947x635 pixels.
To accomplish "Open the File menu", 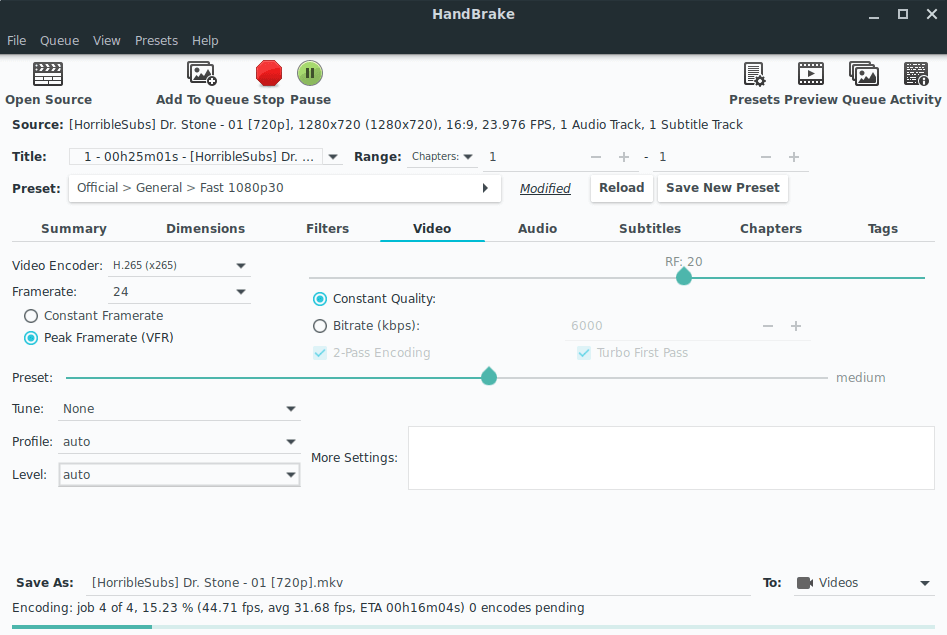I will tap(16, 40).
